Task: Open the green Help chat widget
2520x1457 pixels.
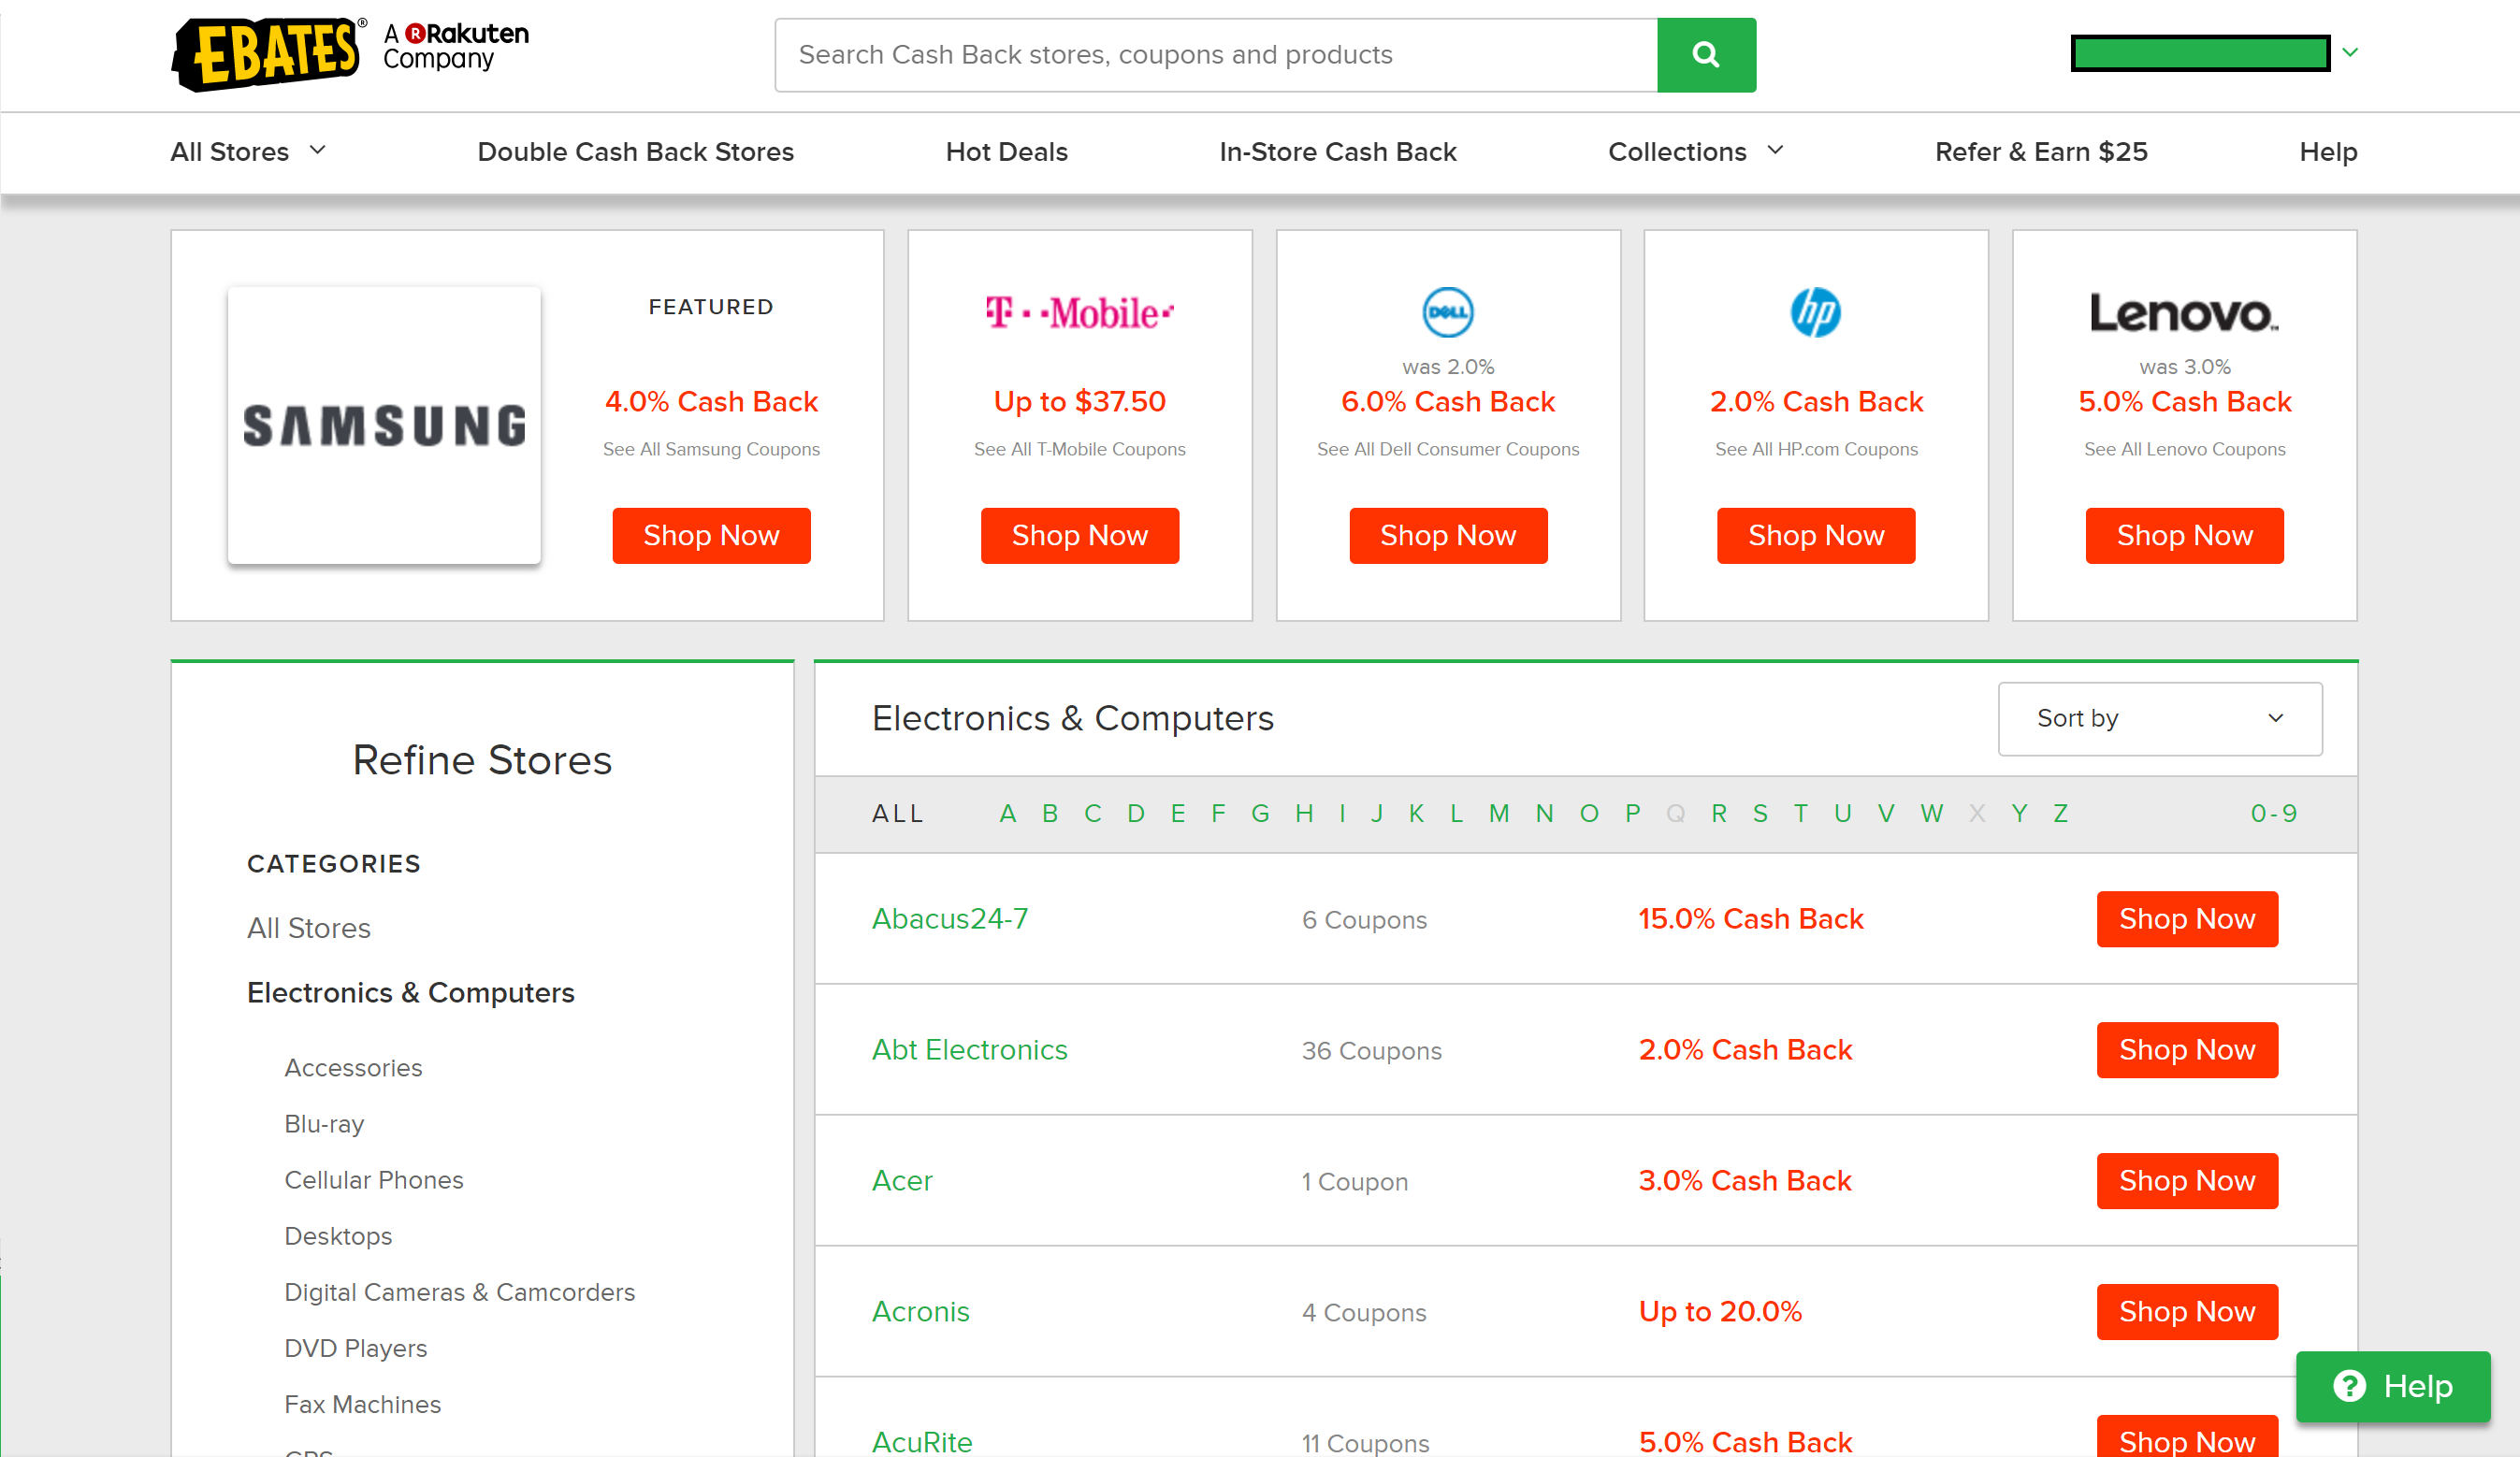Action: [2392, 1386]
